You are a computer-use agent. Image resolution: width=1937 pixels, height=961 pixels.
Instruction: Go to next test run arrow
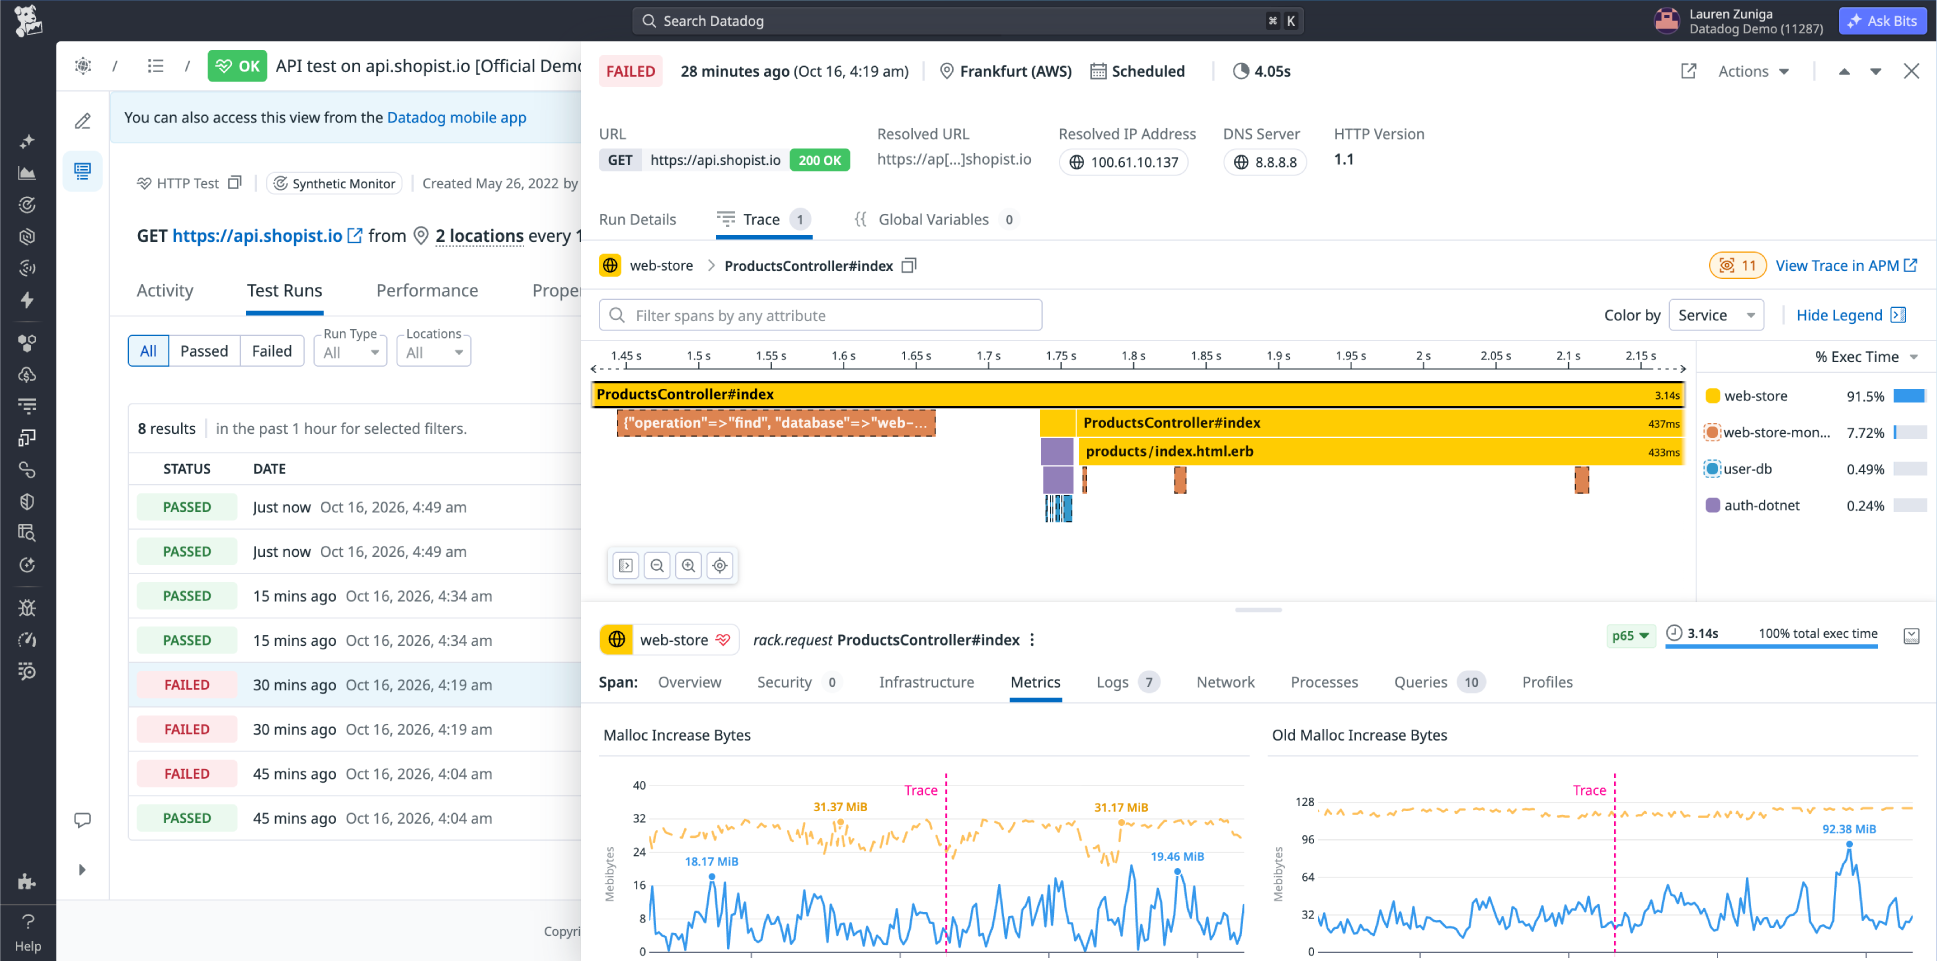coord(1876,71)
